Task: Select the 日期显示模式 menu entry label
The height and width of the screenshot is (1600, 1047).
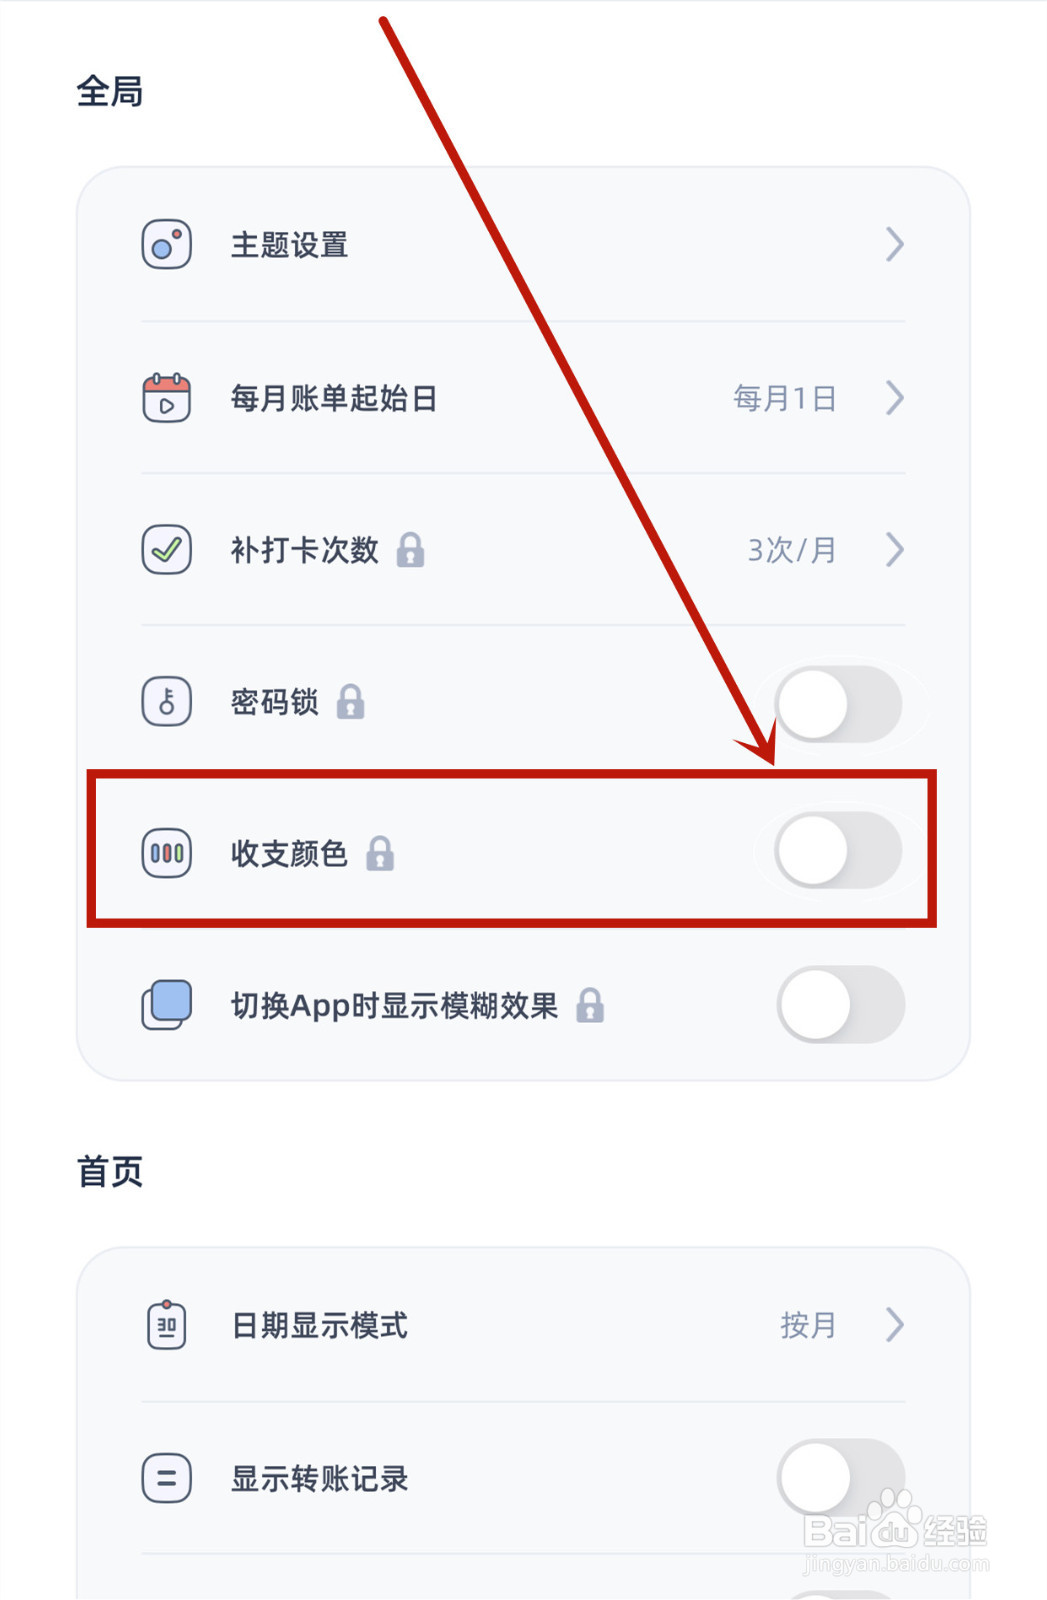Action: point(319,1325)
